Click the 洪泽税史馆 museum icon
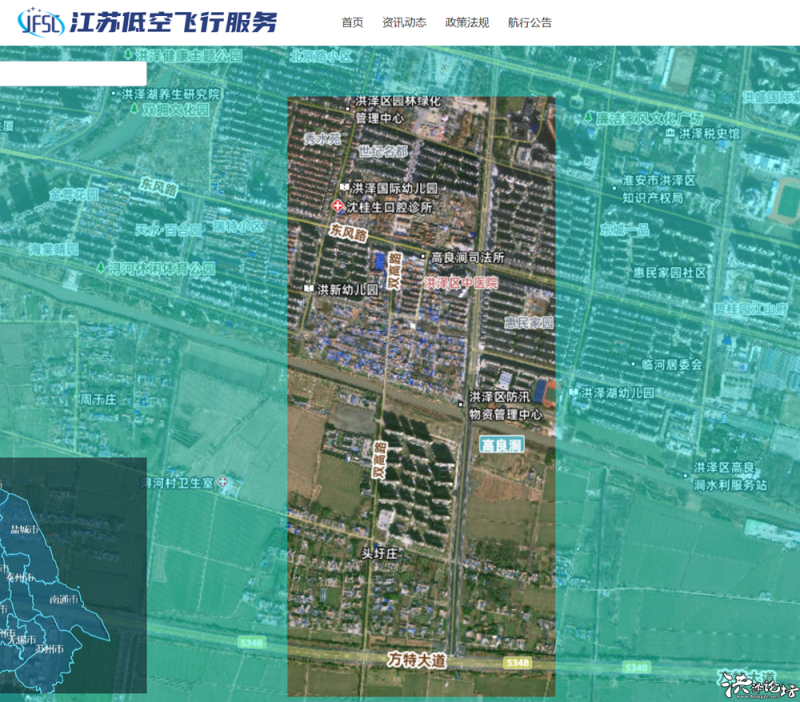 pos(670,133)
